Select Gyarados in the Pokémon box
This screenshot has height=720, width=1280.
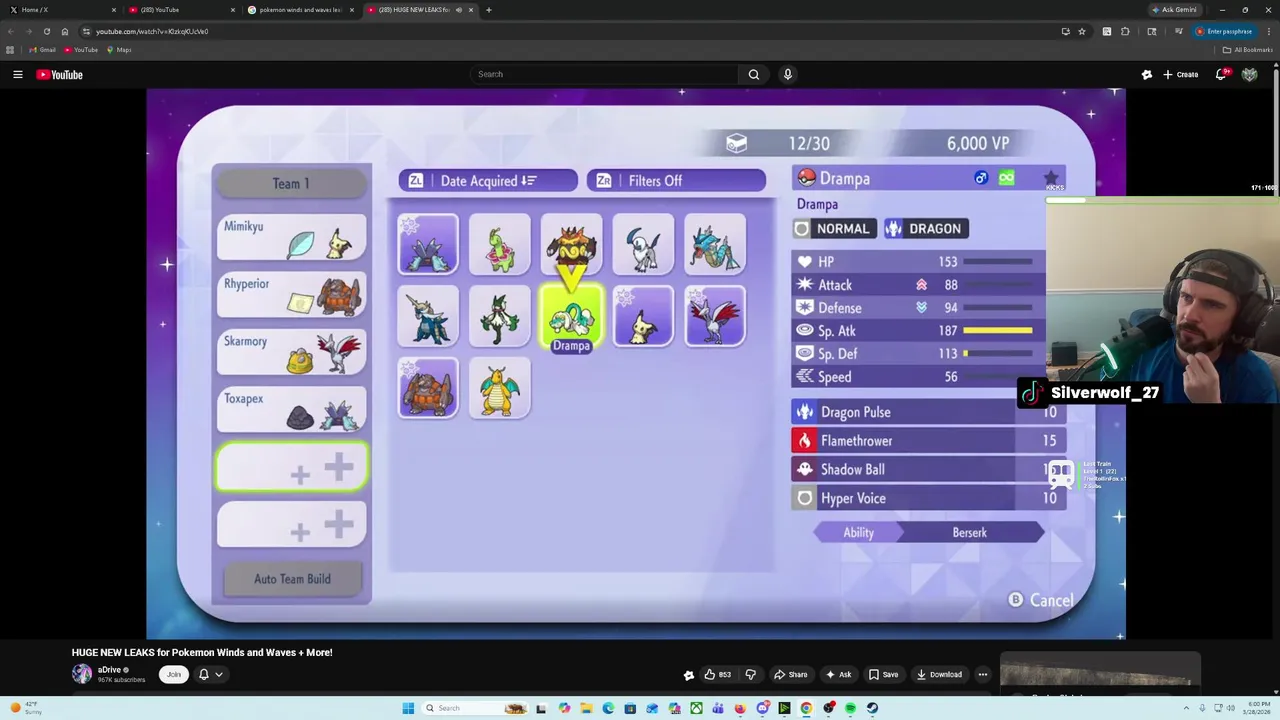tap(715, 245)
